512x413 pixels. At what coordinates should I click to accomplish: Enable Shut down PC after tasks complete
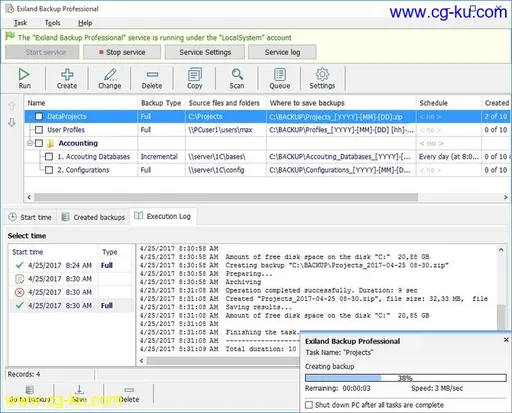tap(309, 405)
